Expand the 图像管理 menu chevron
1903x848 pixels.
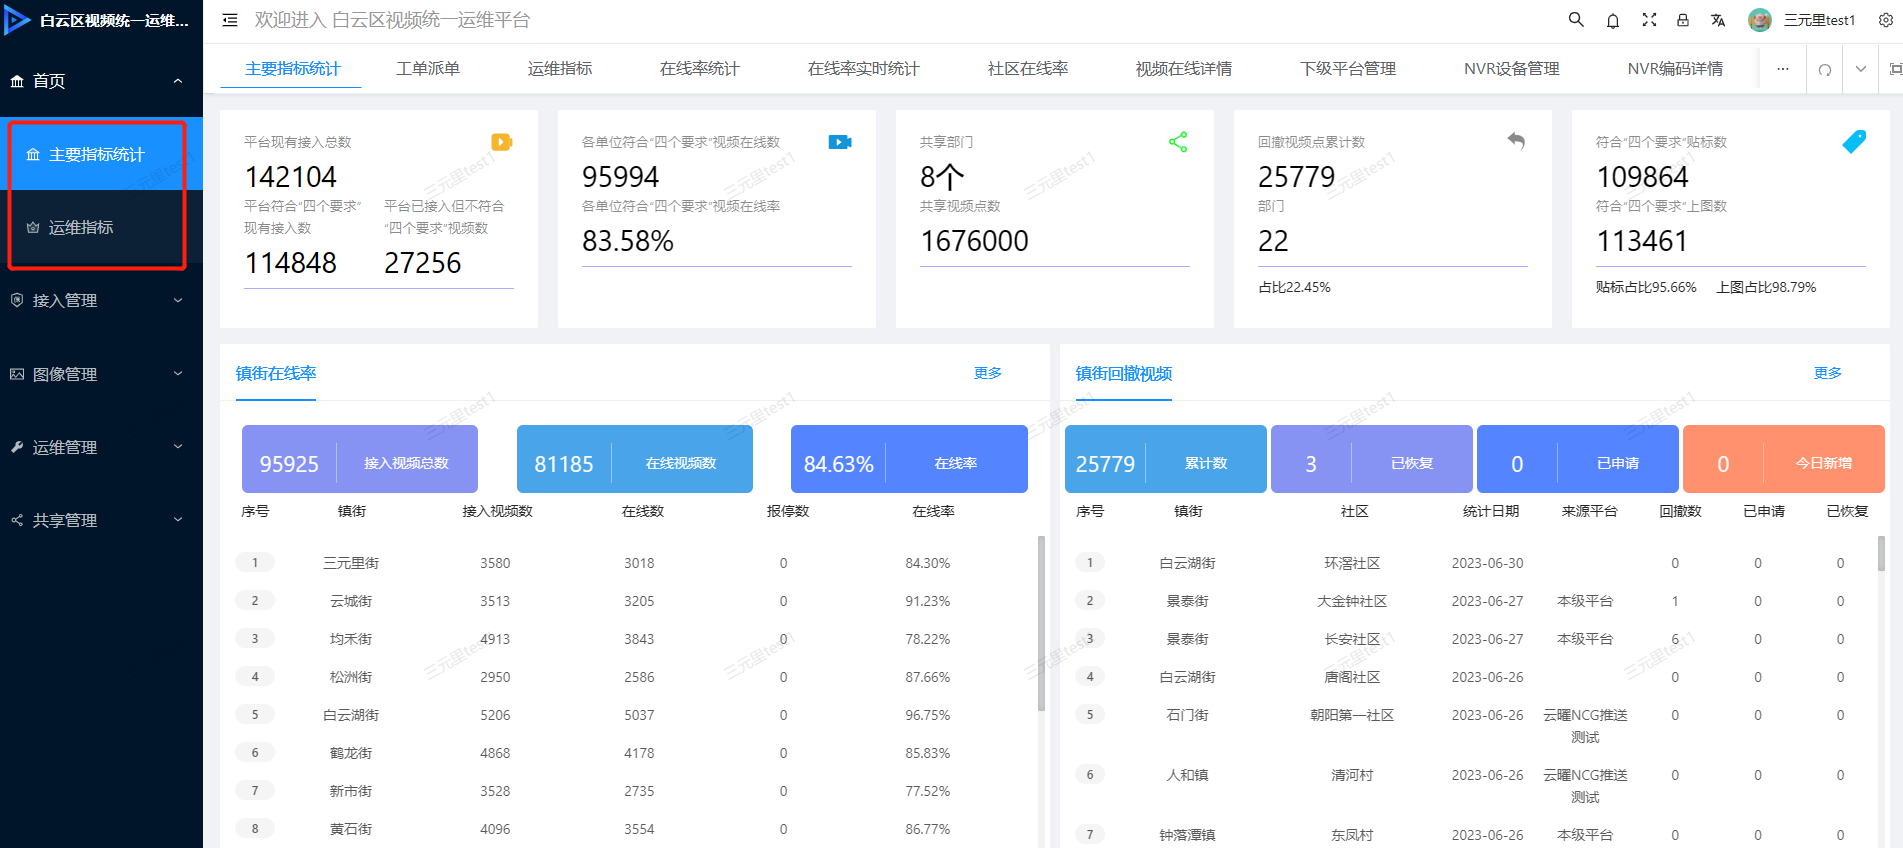178,374
